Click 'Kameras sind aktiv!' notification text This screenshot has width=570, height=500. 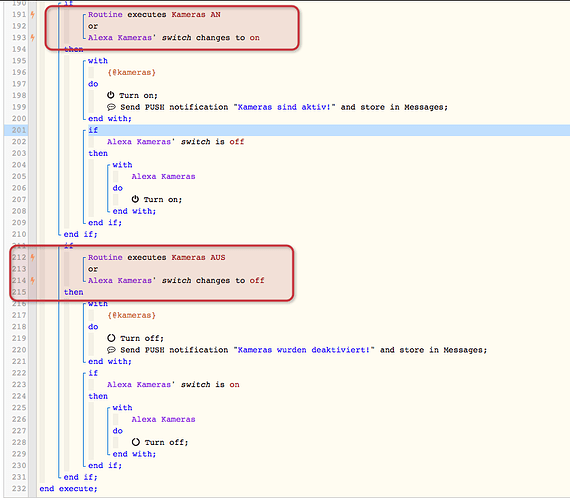284,107
